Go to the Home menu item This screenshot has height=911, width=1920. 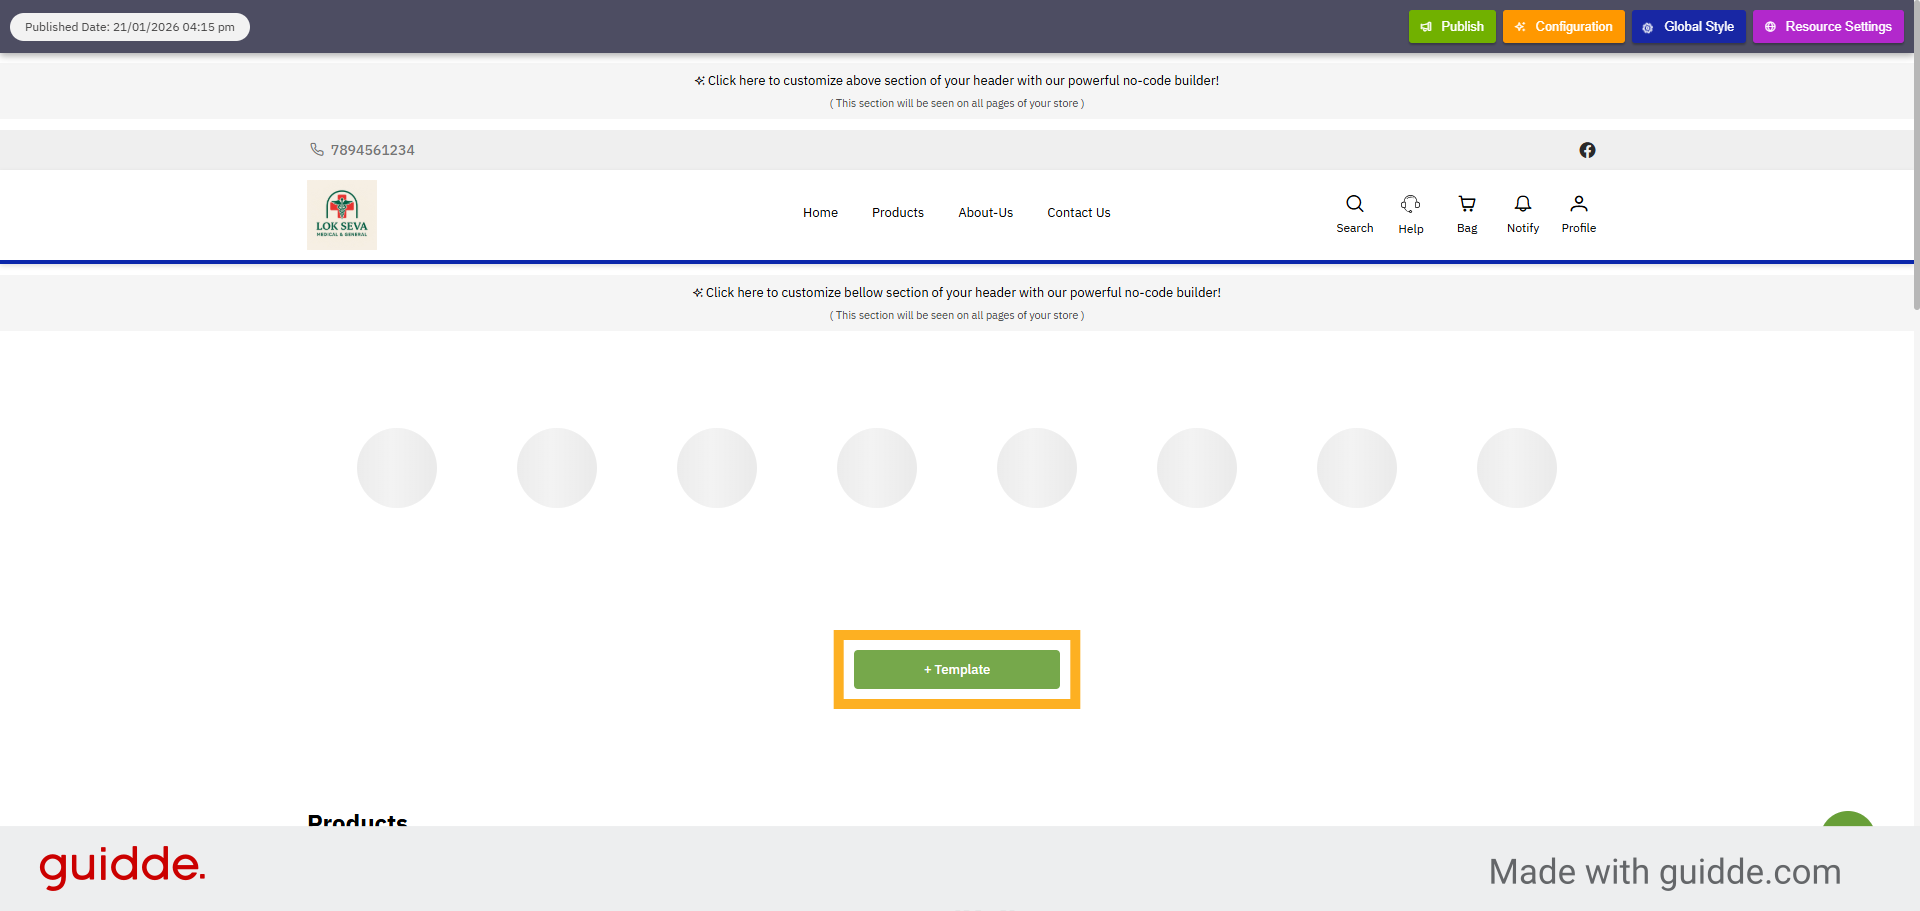(820, 213)
